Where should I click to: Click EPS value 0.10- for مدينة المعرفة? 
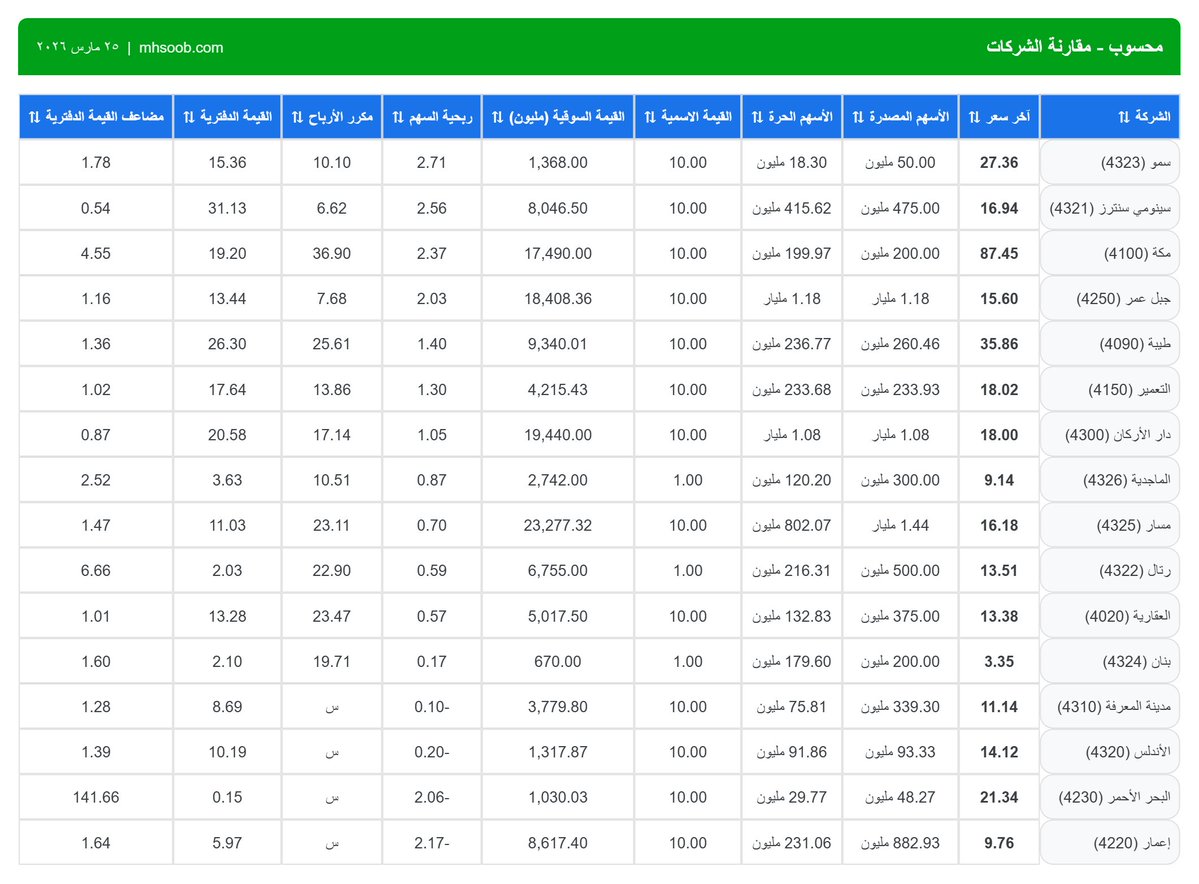[432, 707]
